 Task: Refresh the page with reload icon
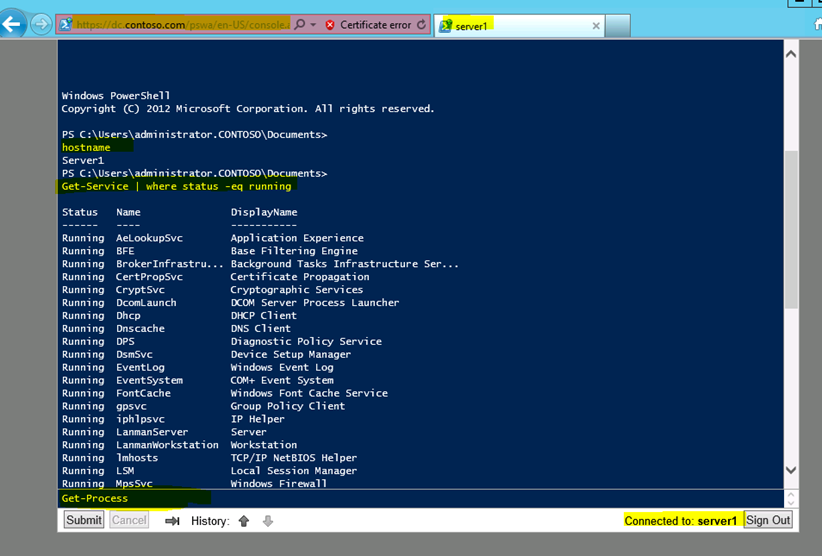point(421,25)
